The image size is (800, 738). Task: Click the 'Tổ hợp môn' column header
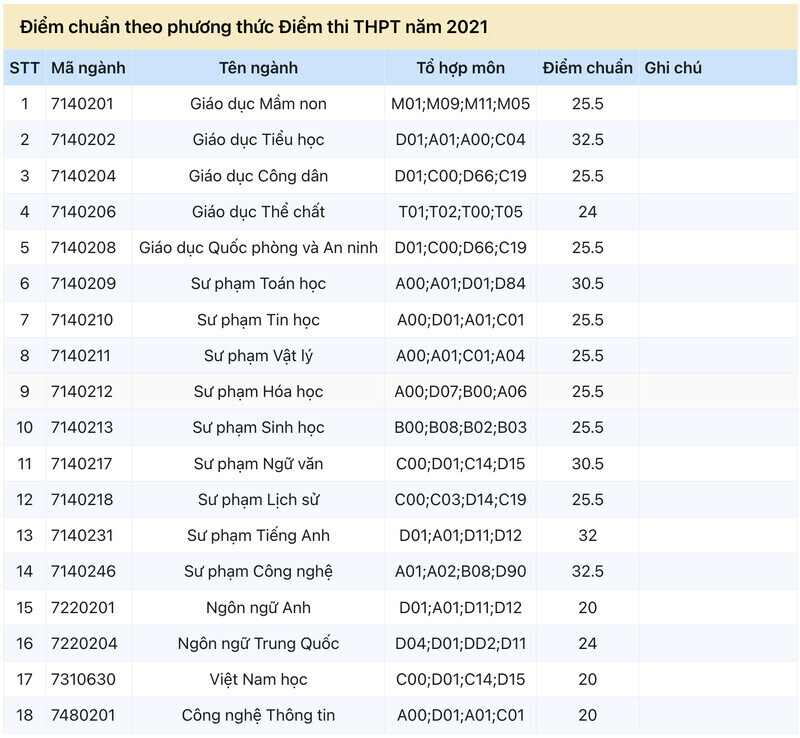[461, 67]
